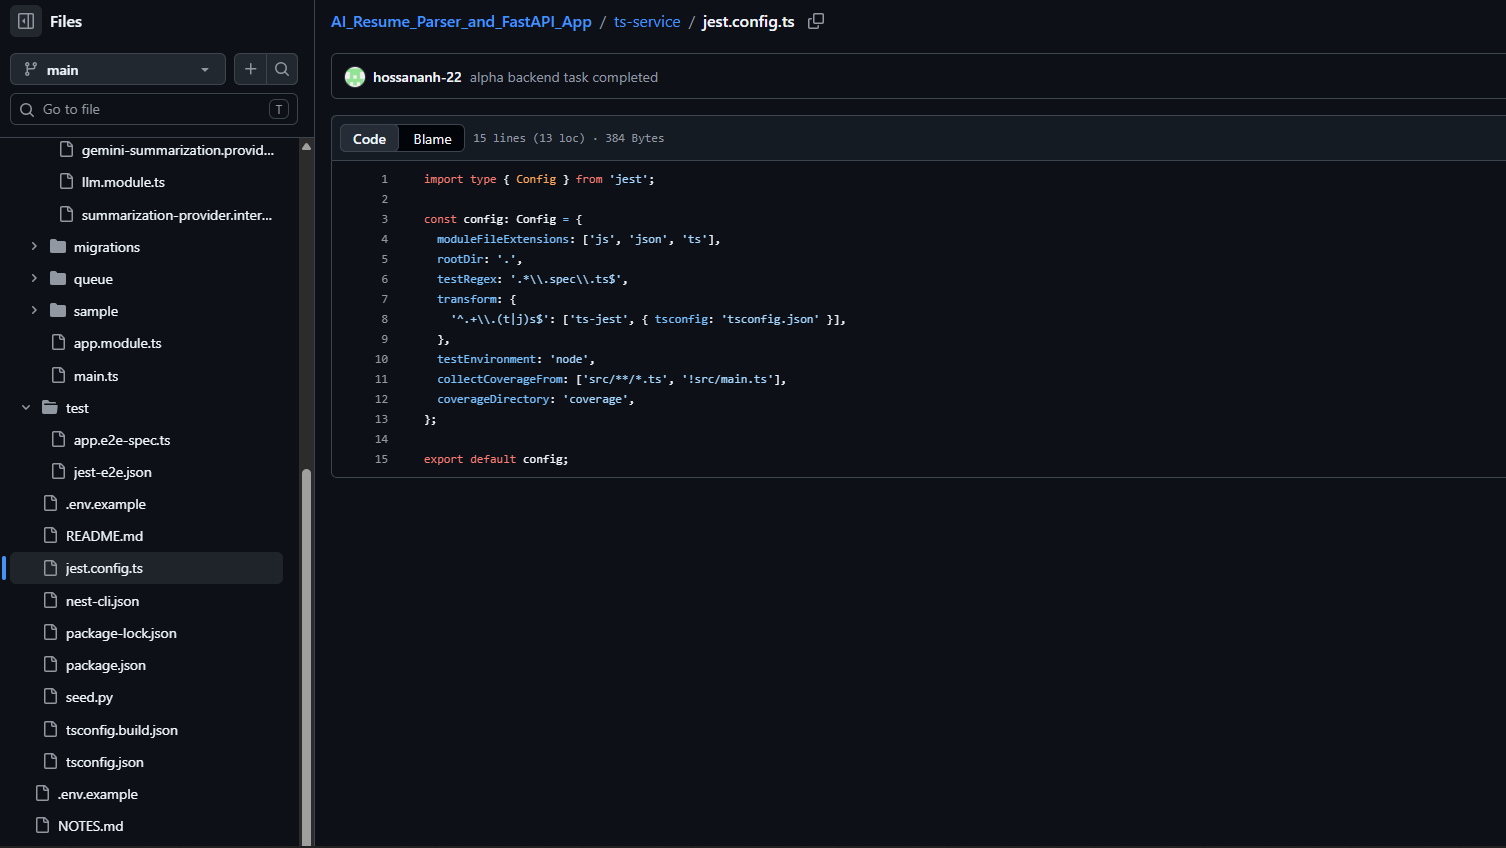Select jest.config.ts in file tree
This screenshot has height=848, width=1506.
tap(104, 568)
